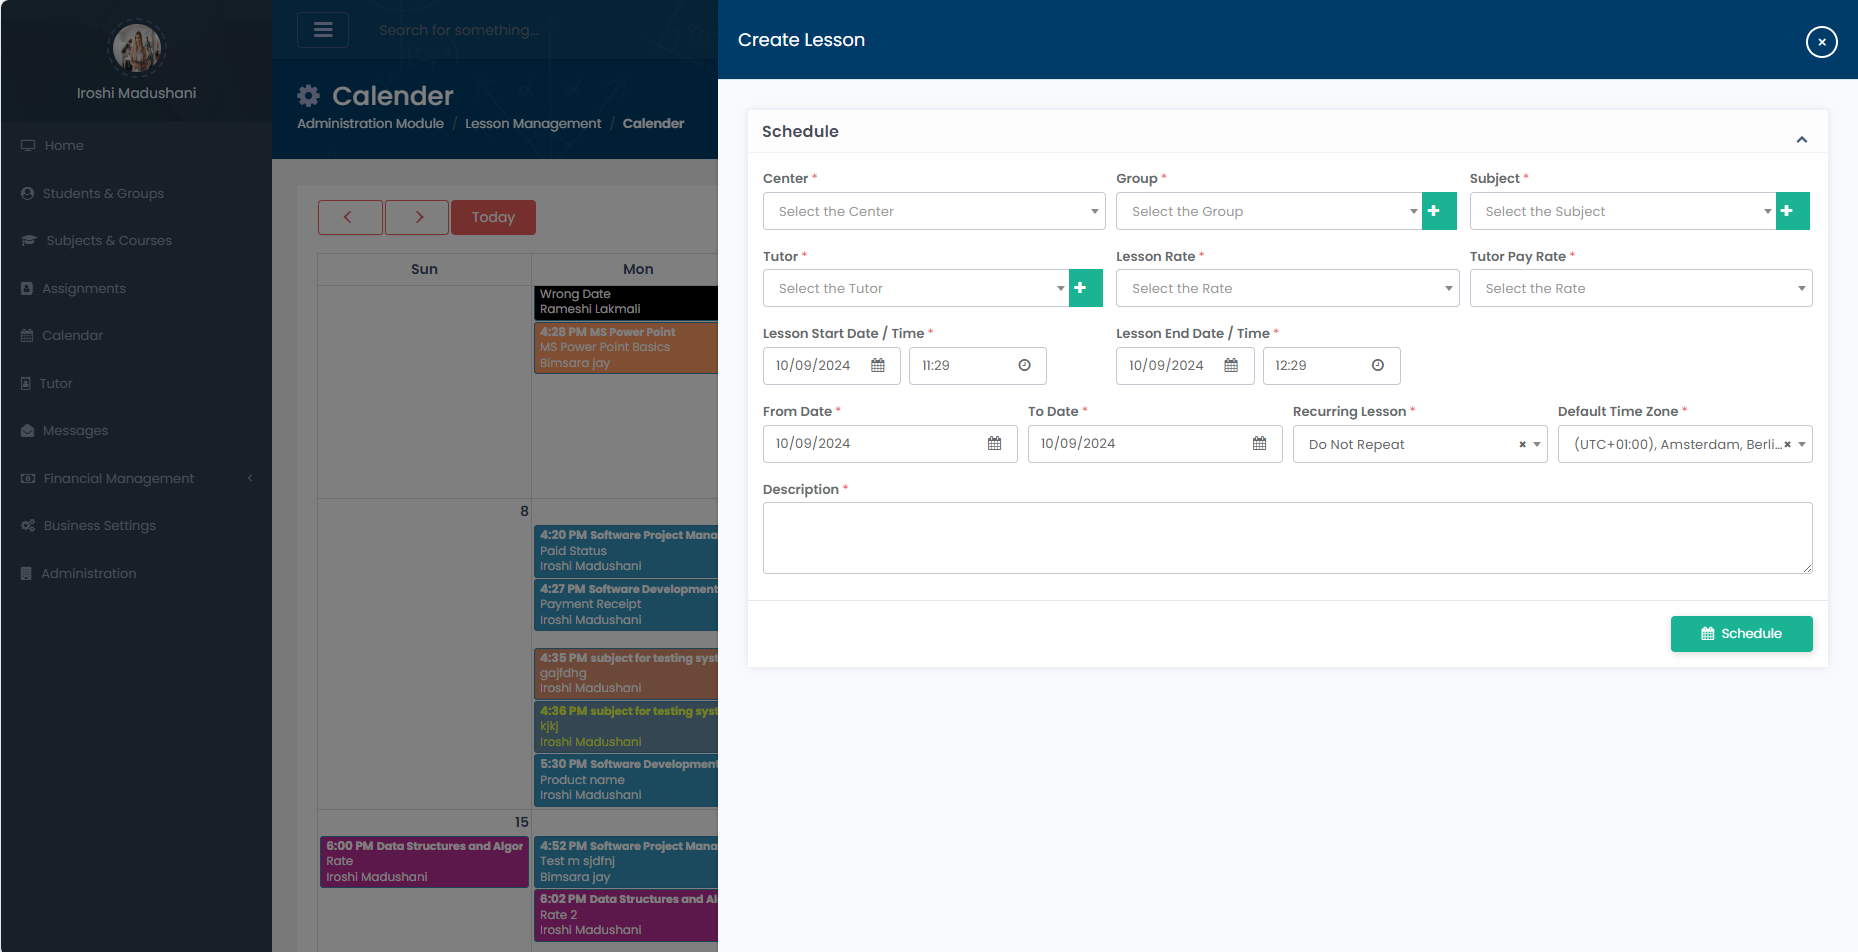Open the Tutor Pay Rate dropdown
Screen dimensions: 1858x952
point(1640,288)
